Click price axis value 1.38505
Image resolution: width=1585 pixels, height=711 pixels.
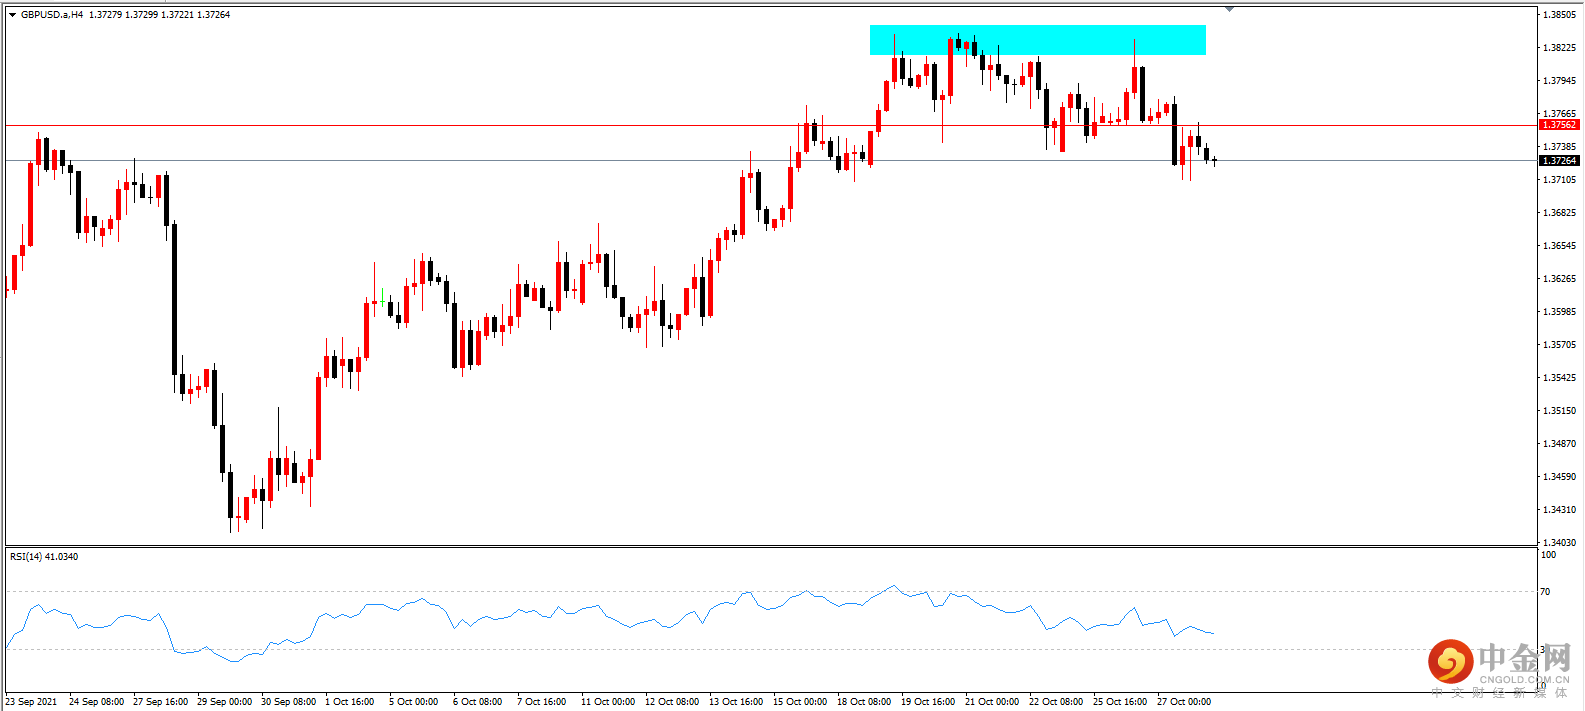1559,15
